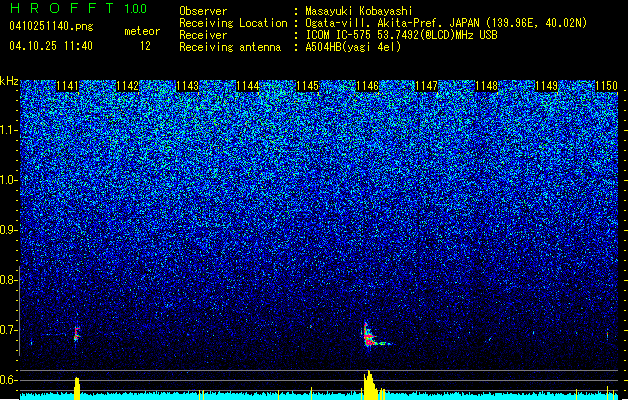629x400 pixels.
Task: Click the 1143 time marker
Action: (187, 86)
